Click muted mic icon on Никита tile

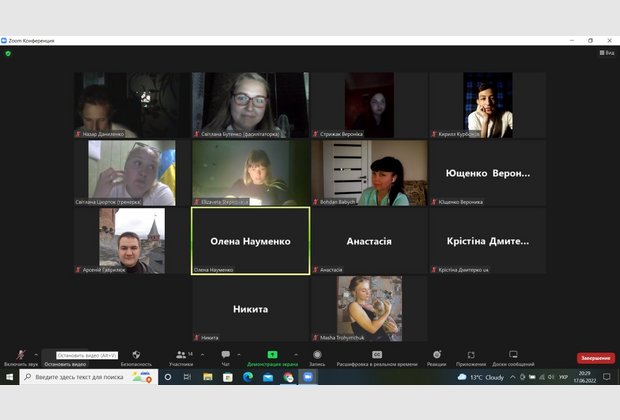197,338
